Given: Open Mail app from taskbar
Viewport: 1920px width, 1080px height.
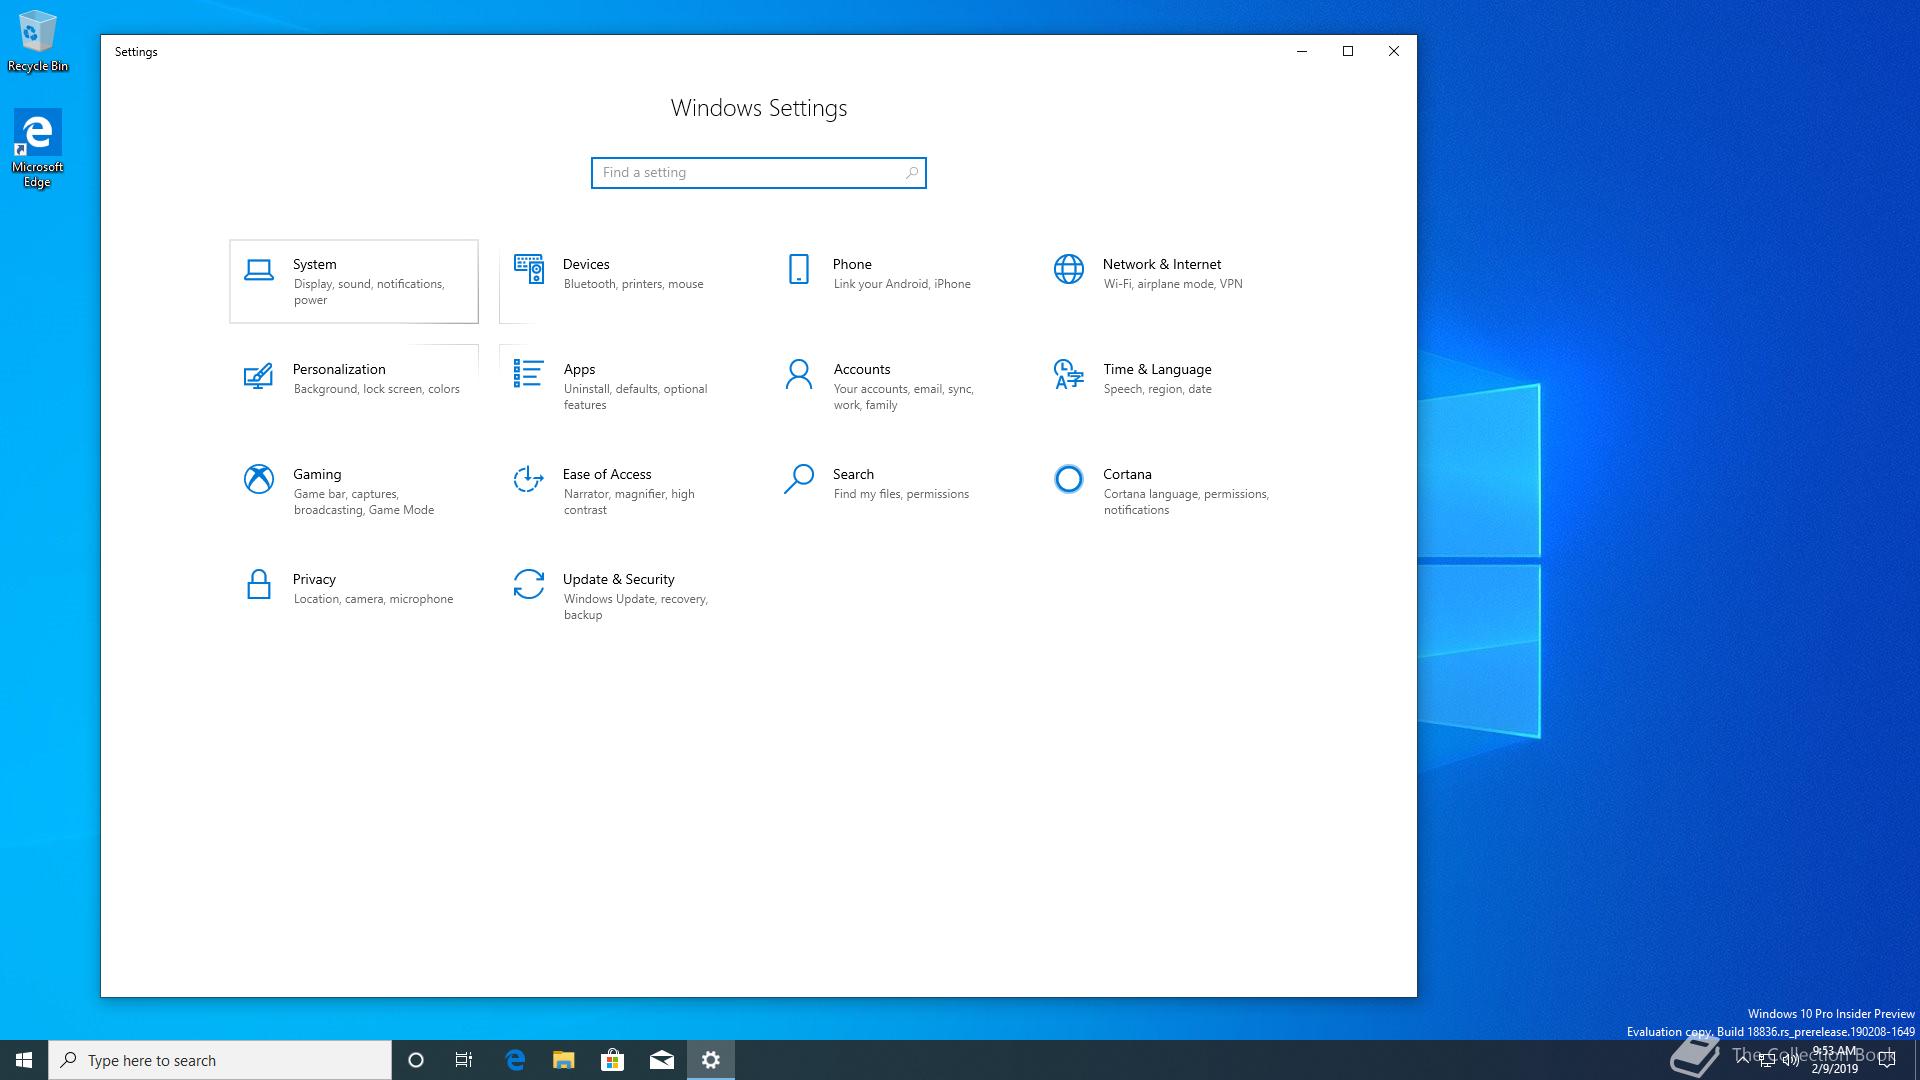Looking at the screenshot, I should (662, 1060).
